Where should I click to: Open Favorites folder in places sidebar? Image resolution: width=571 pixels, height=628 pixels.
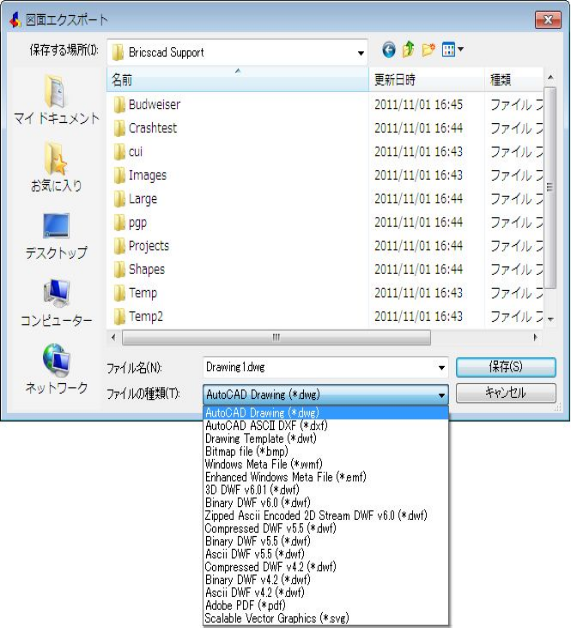[x=56, y=167]
